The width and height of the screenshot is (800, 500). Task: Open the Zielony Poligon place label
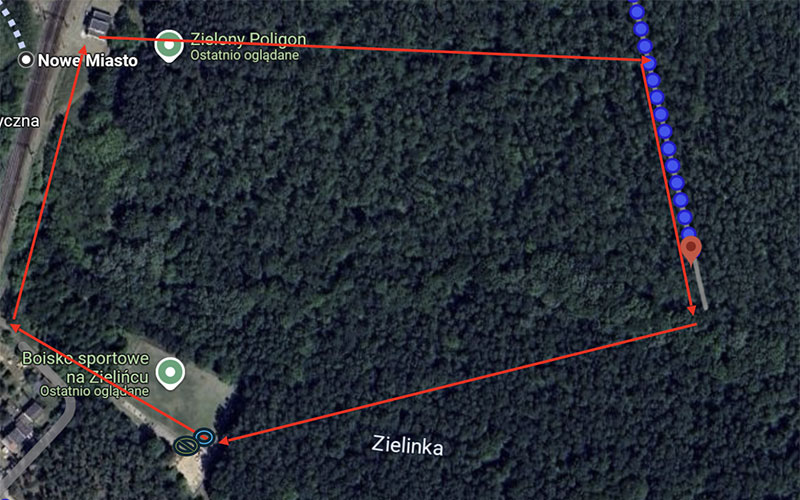coord(248,39)
